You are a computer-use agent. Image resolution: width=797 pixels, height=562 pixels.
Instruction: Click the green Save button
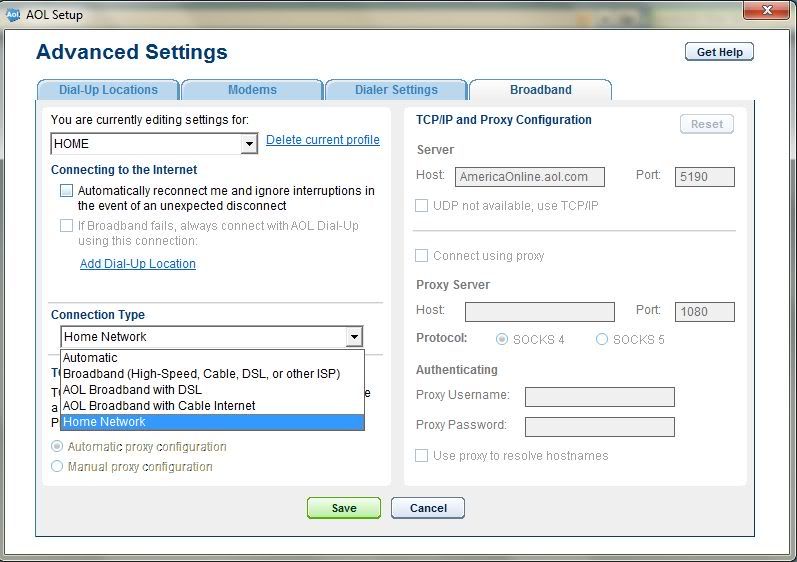(344, 508)
